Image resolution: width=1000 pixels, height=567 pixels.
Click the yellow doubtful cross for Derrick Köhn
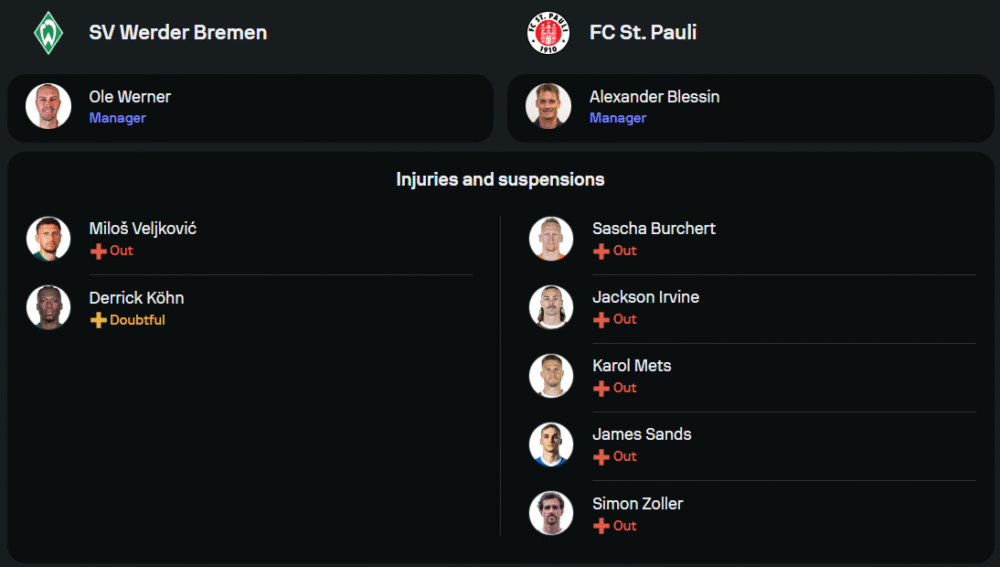pyautogui.click(x=98, y=320)
